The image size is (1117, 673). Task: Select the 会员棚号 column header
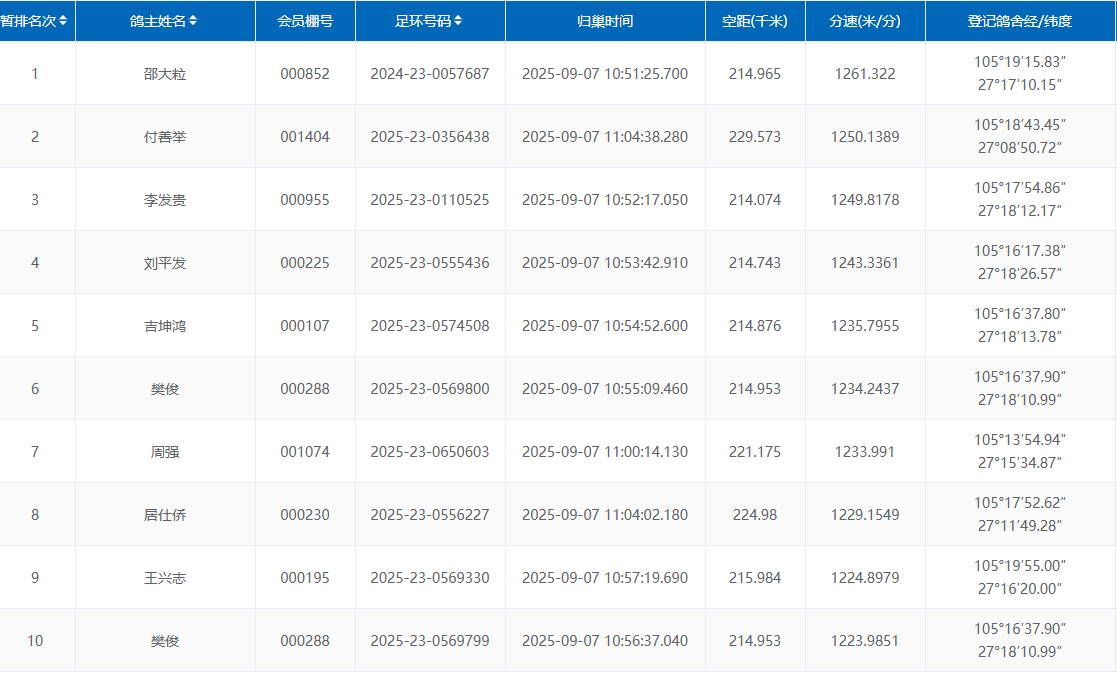pyautogui.click(x=305, y=21)
